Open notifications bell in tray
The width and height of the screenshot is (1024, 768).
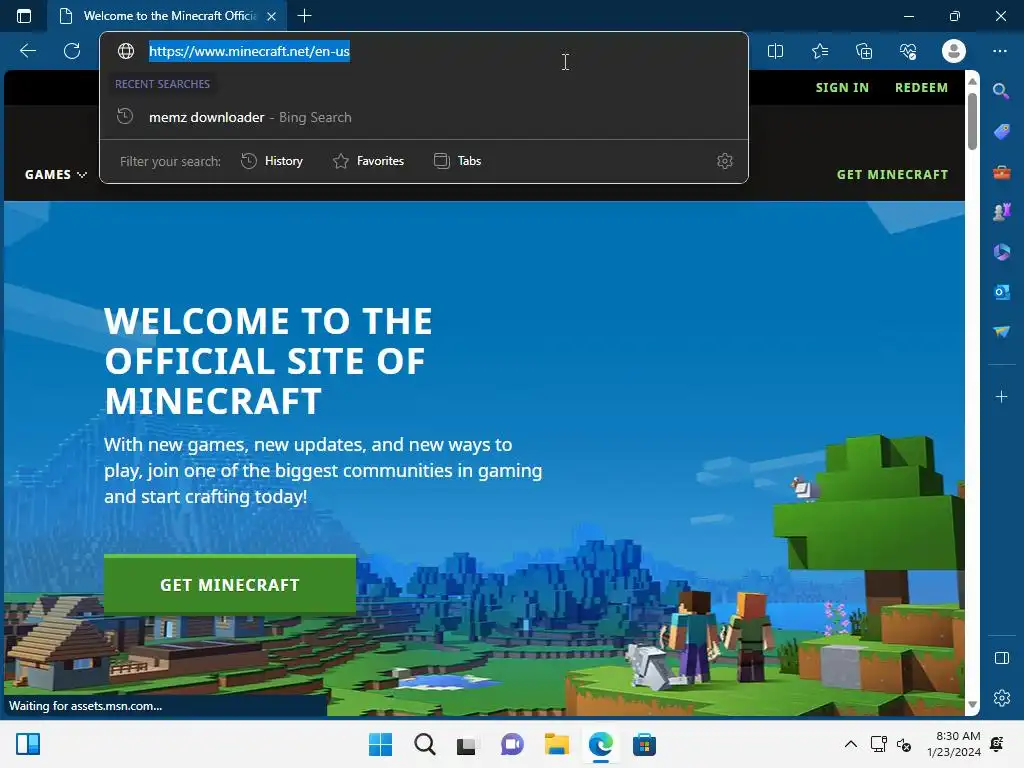[997, 744]
